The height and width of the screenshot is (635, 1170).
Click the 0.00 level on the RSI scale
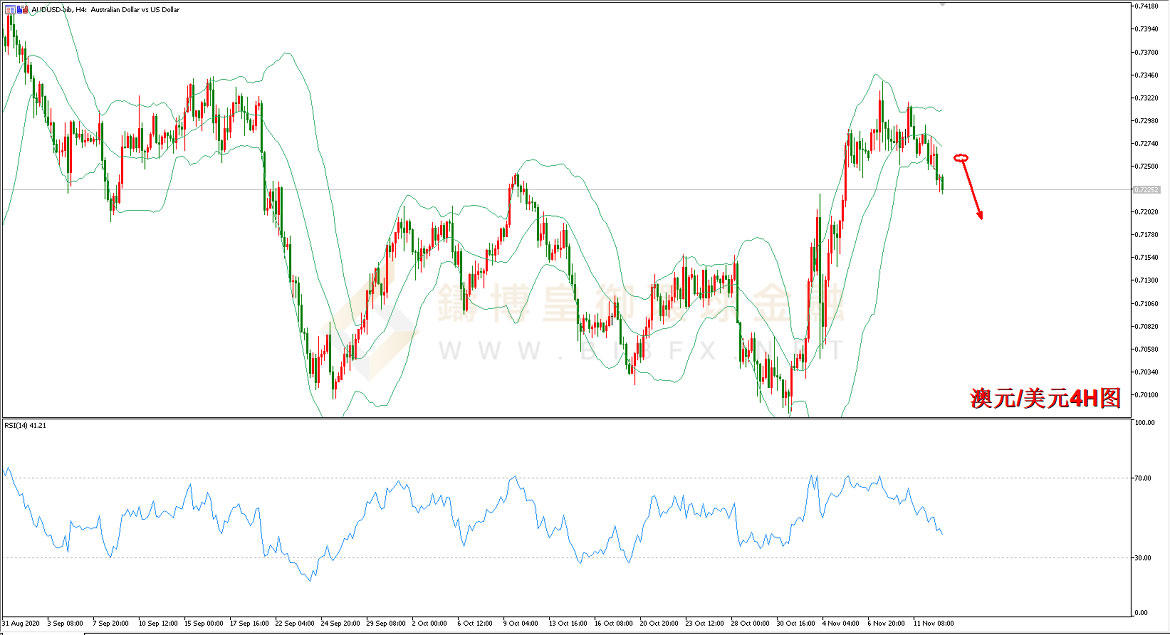(x=1140, y=612)
